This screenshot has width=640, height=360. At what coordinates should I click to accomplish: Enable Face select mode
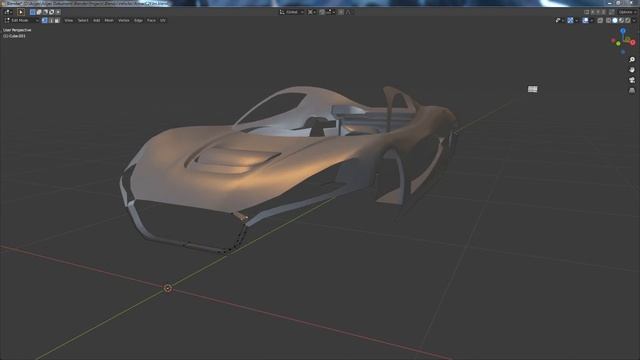click(57, 20)
